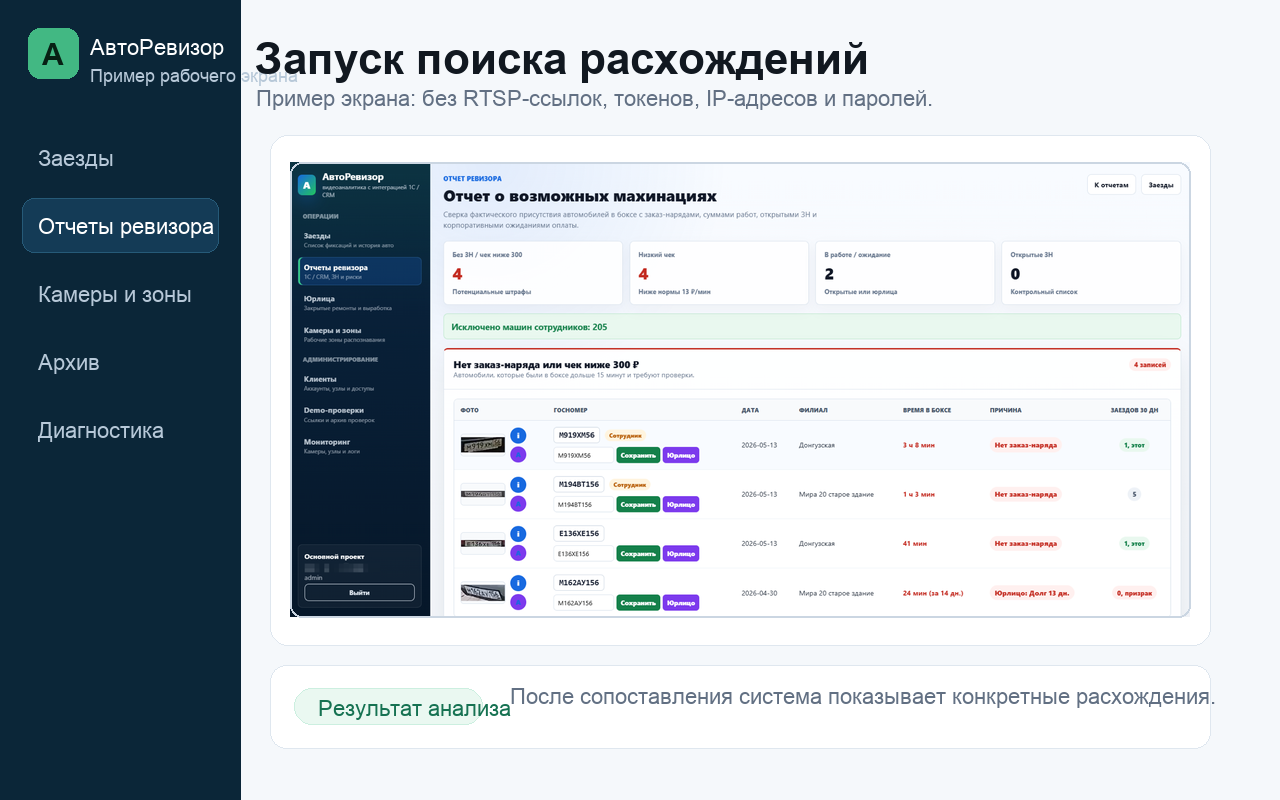Click the plate input field containing E136XE156
Viewport: 1280px width, 800px height.
[x=583, y=553]
